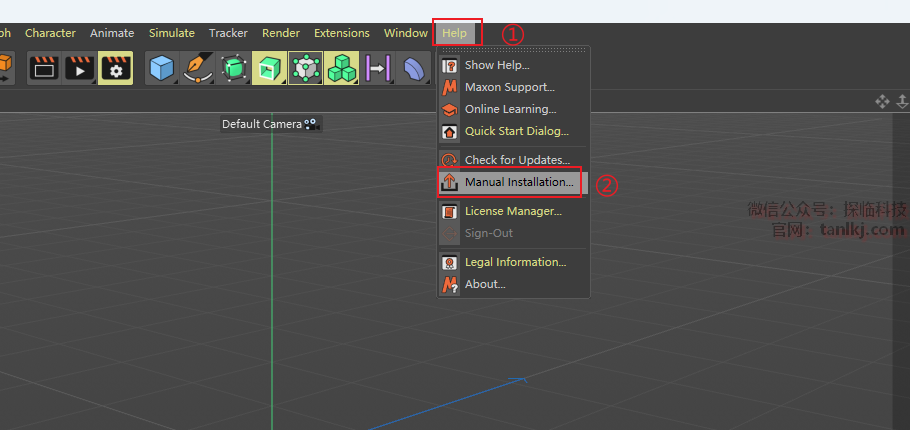The height and width of the screenshot is (430, 910).
Task: Select the Spline Pen tool icon
Action: 196,68
